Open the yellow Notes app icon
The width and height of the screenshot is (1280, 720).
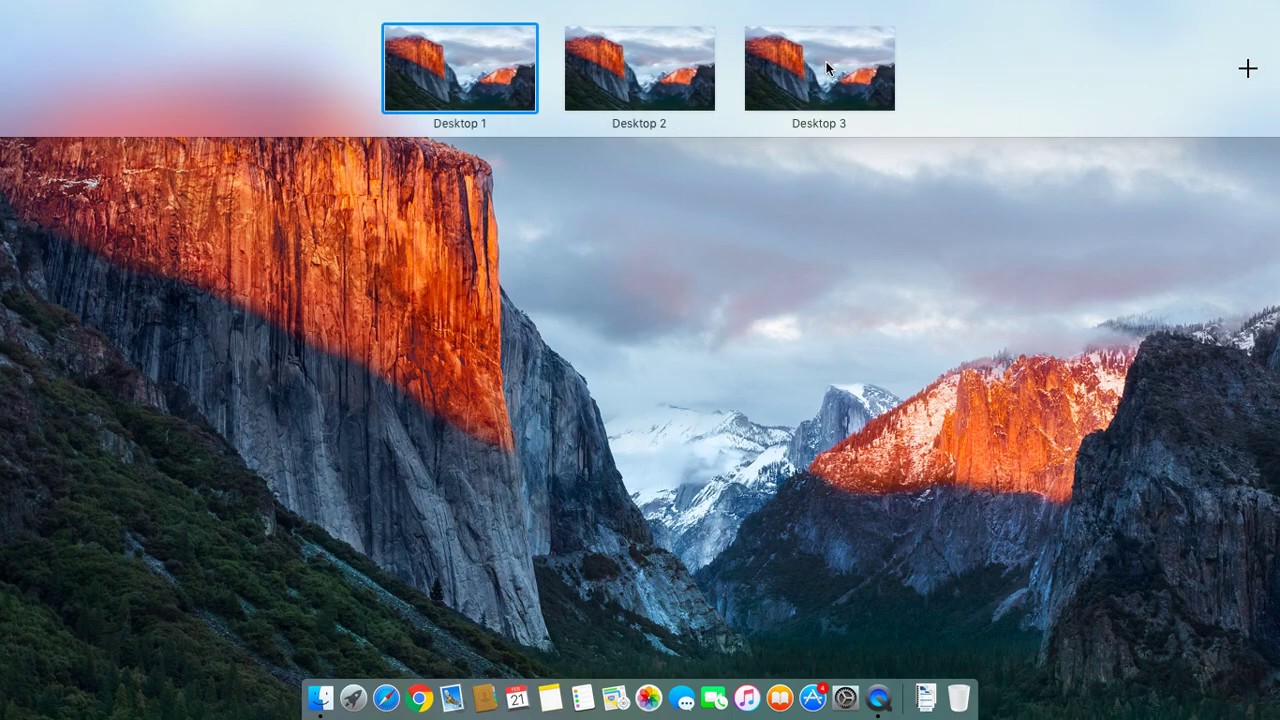point(550,698)
